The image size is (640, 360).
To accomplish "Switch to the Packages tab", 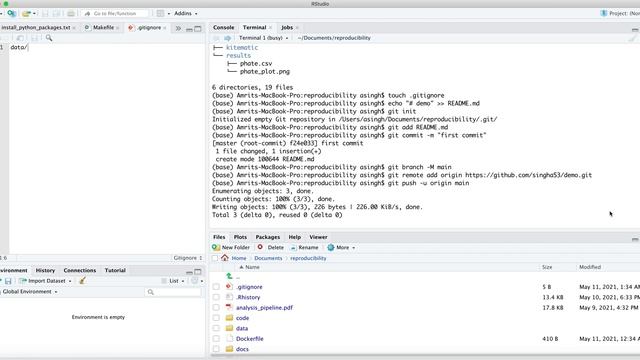I will (x=268, y=237).
